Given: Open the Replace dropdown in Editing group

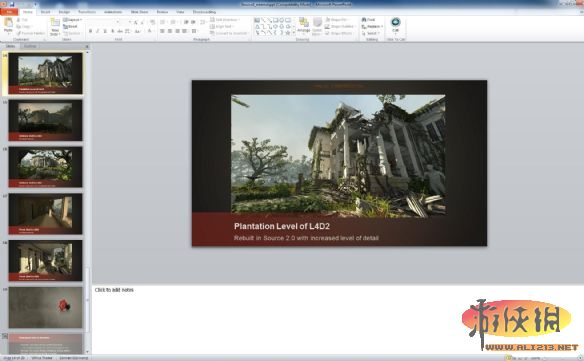Looking at the screenshot, I should pos(372,26).
